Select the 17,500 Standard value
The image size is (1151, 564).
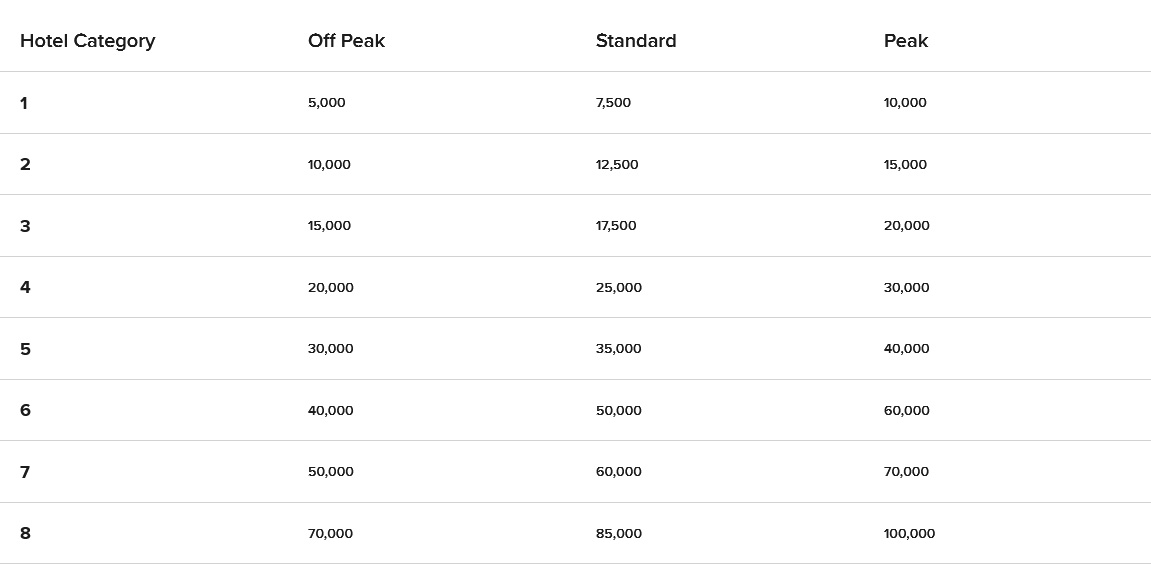616,225
